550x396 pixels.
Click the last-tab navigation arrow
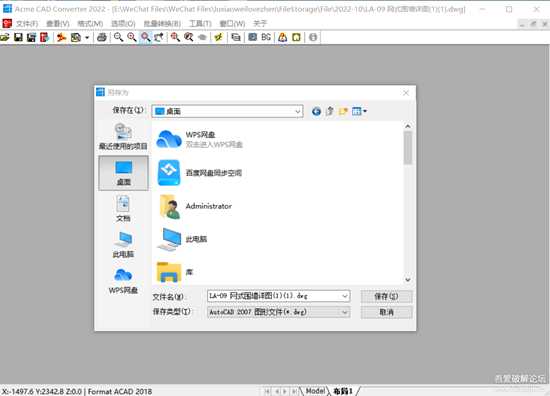[x=294, y=391]
